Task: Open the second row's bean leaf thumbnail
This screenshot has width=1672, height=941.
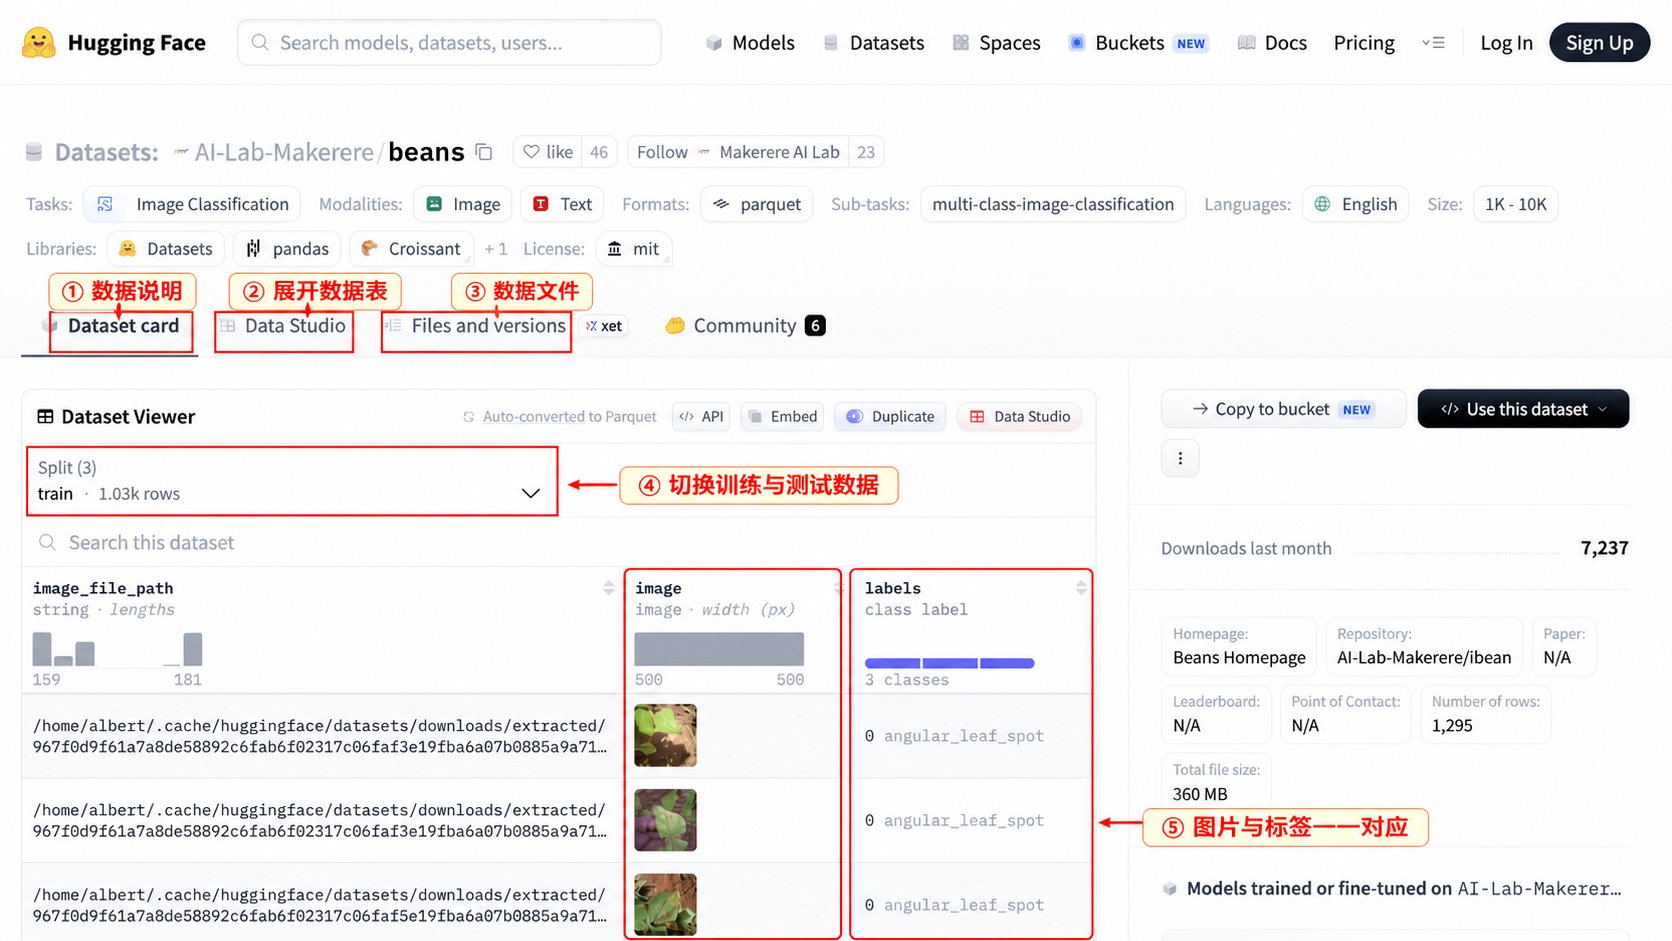Action: click(665, 820)
